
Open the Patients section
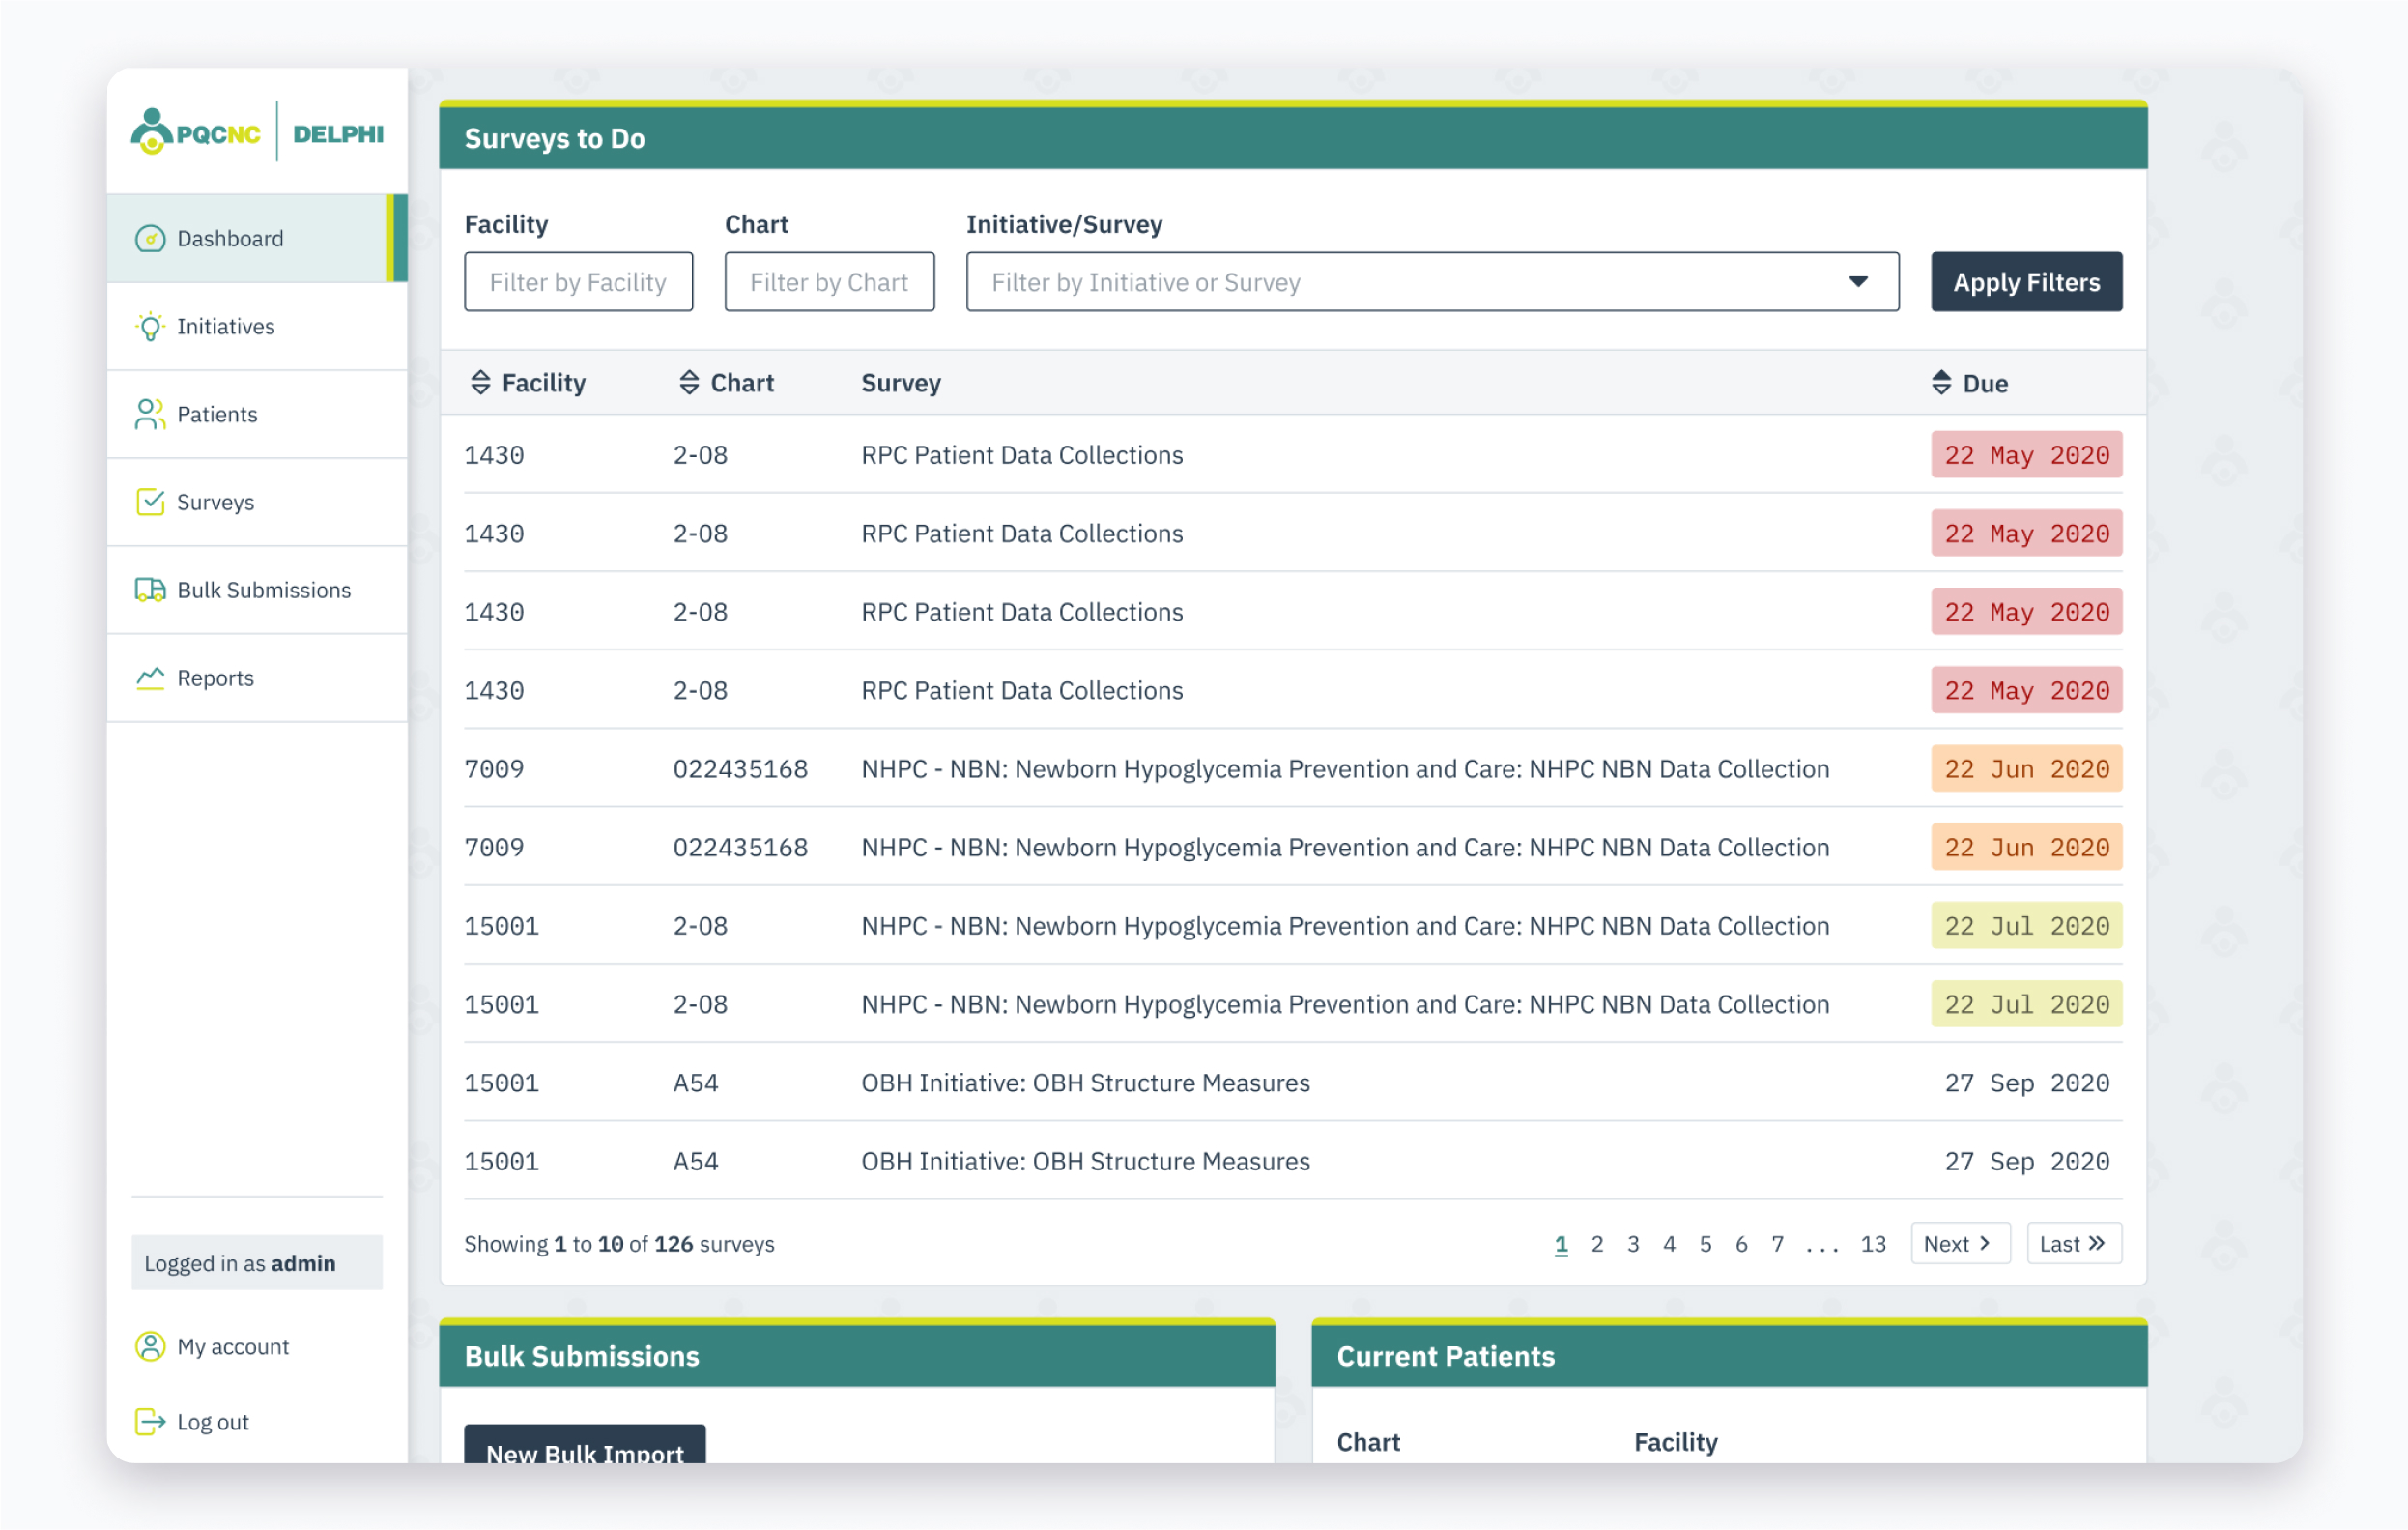click(216, 414)
